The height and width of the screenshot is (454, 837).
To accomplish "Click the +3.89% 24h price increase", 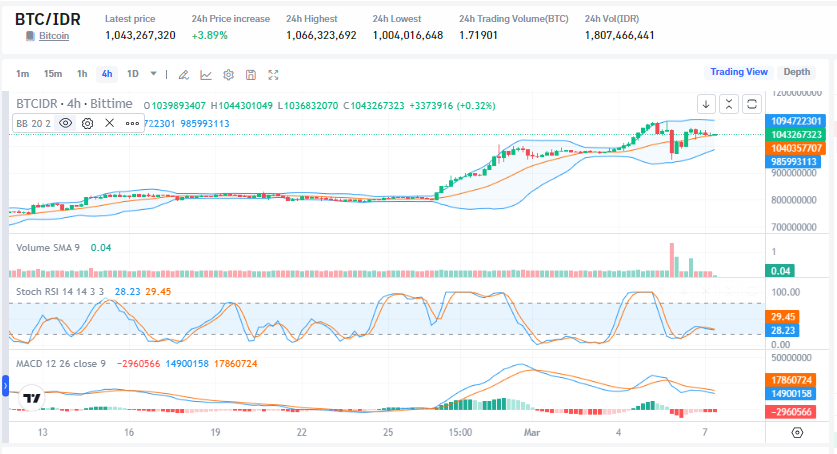I will pyautogui.click(x=210, y=35).
